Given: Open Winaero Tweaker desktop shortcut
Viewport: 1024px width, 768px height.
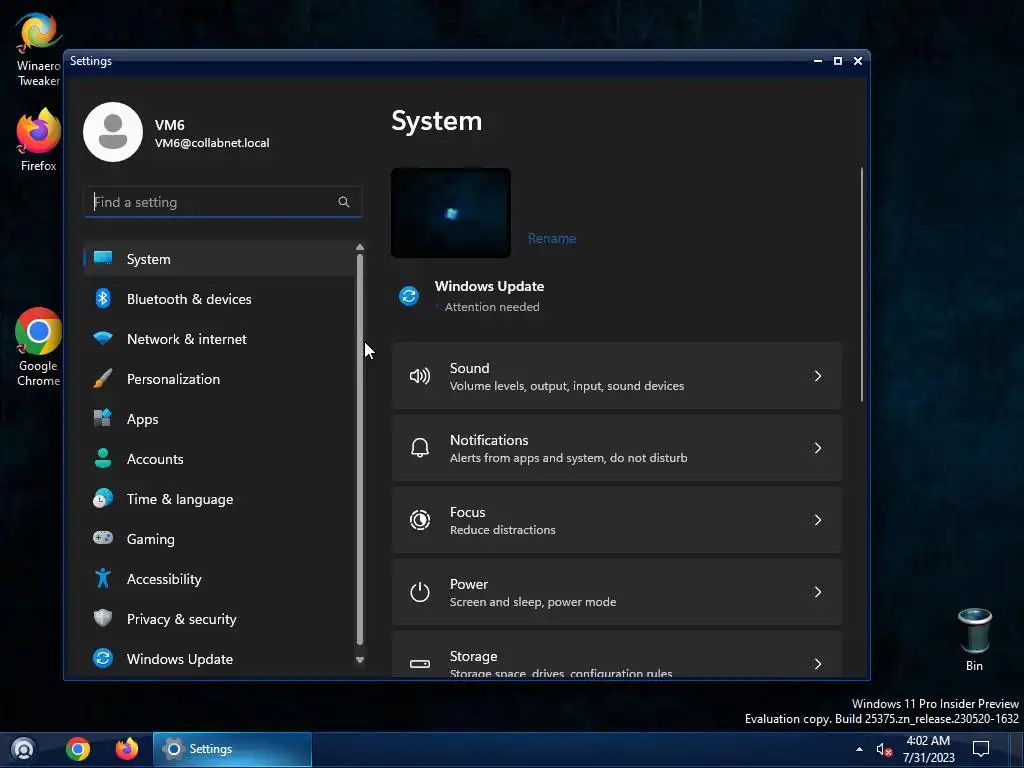Looking at the screenshot, I should click(x=39, y=50).
